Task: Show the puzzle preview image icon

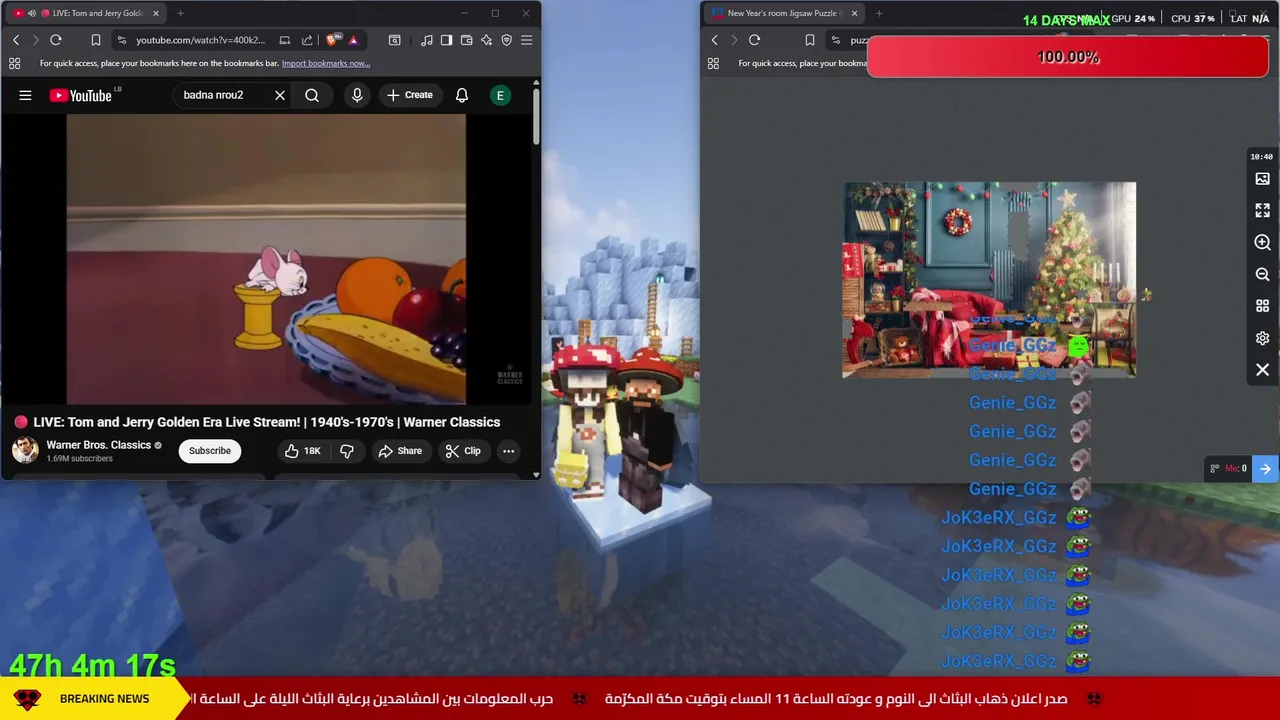Action: [1262, 179]
